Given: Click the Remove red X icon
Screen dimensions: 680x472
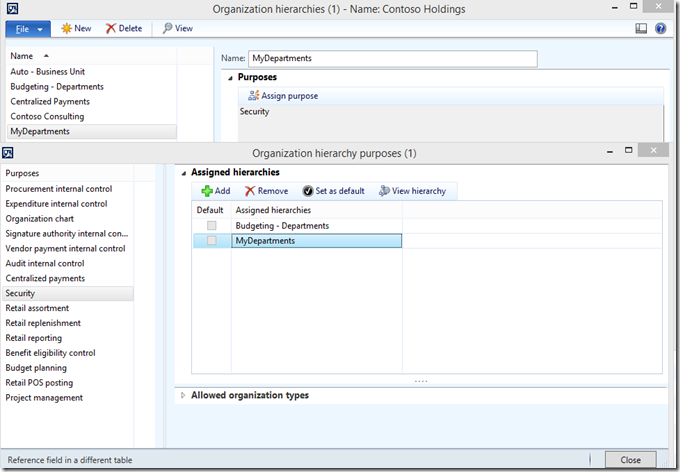Looking at the screenshot, I should coord(249,191).
